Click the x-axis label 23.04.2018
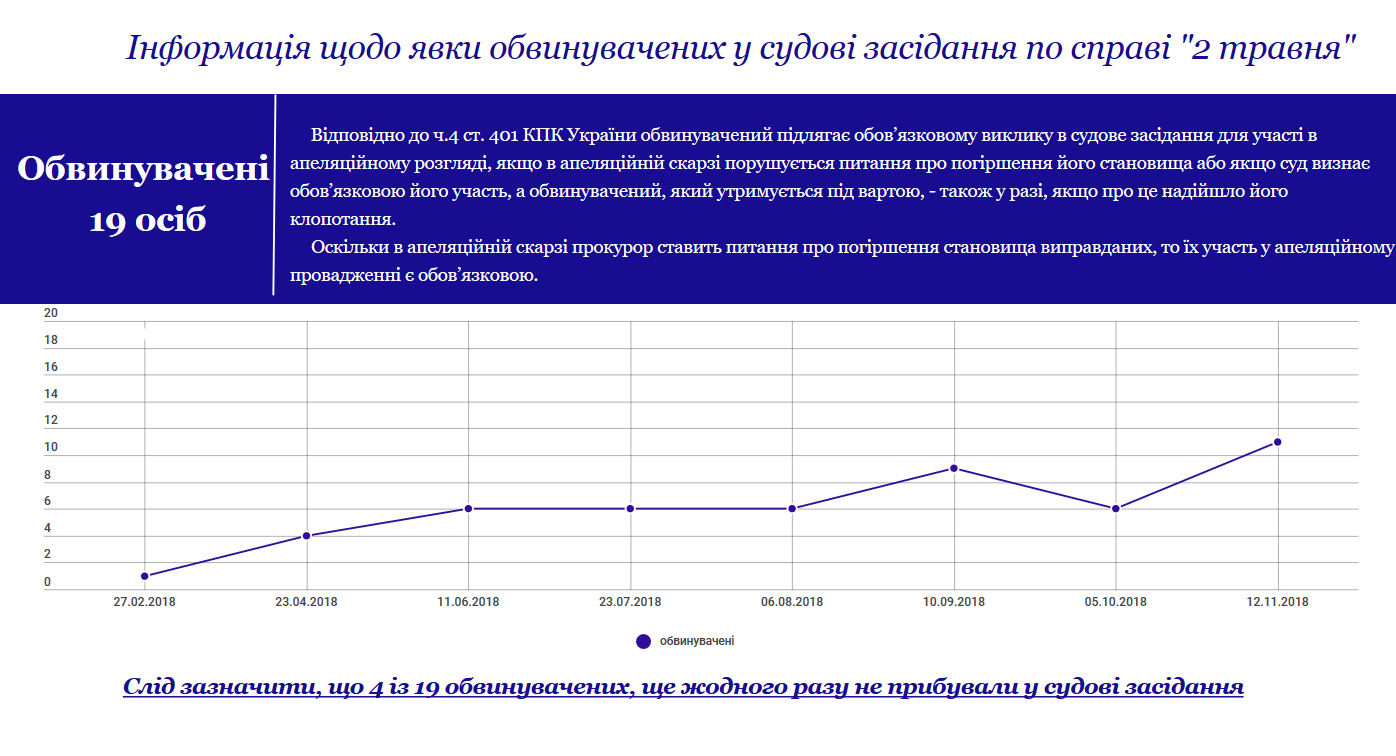The image size is (1396, 756). [x=307, y=602]
